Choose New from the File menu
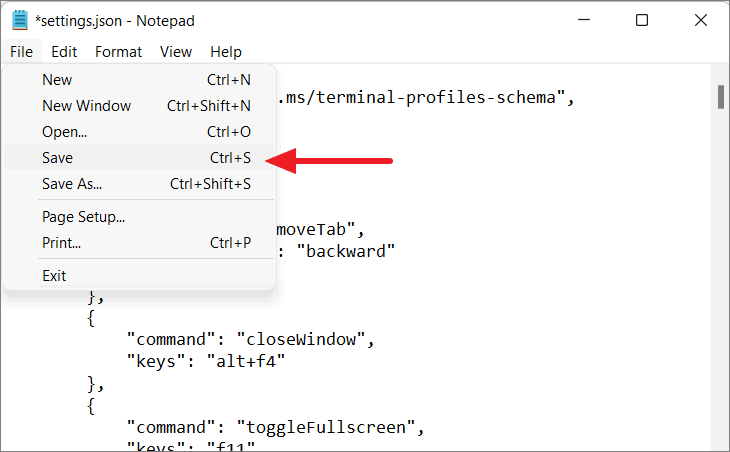Image resolution: width=730 pixels, height=452 pixels. 139,80
